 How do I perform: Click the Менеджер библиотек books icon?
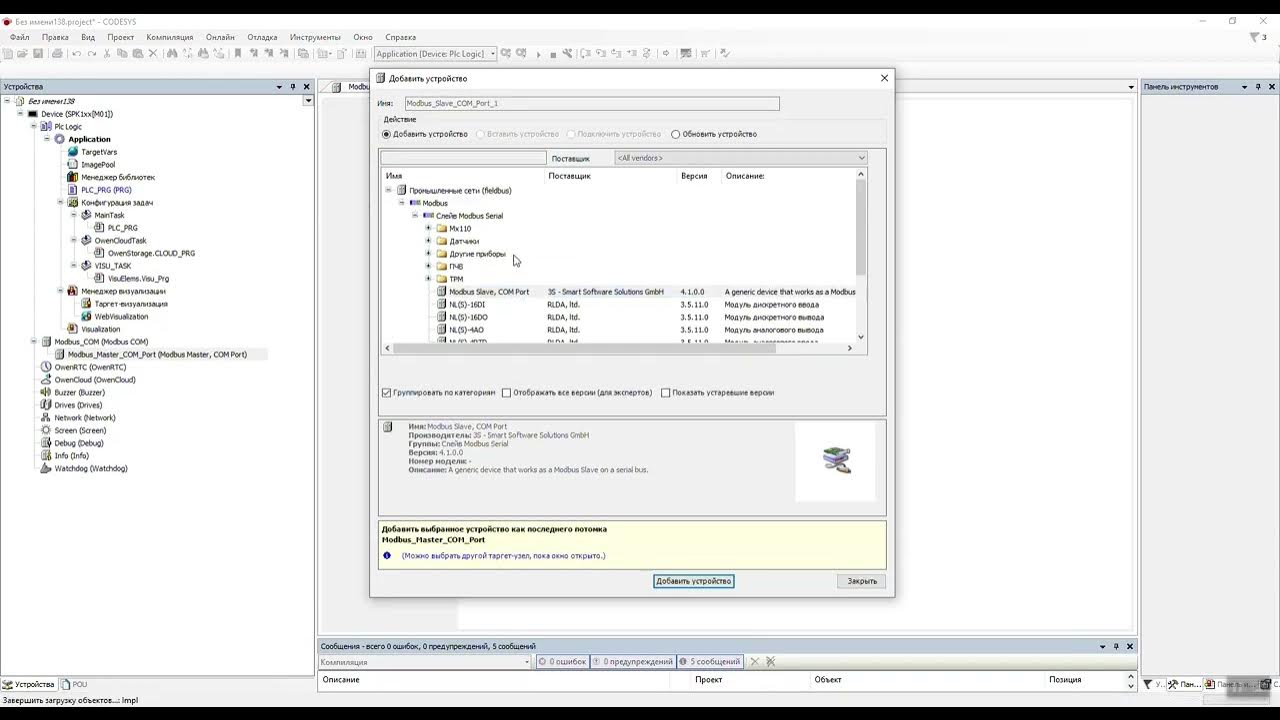coord(73,177)
